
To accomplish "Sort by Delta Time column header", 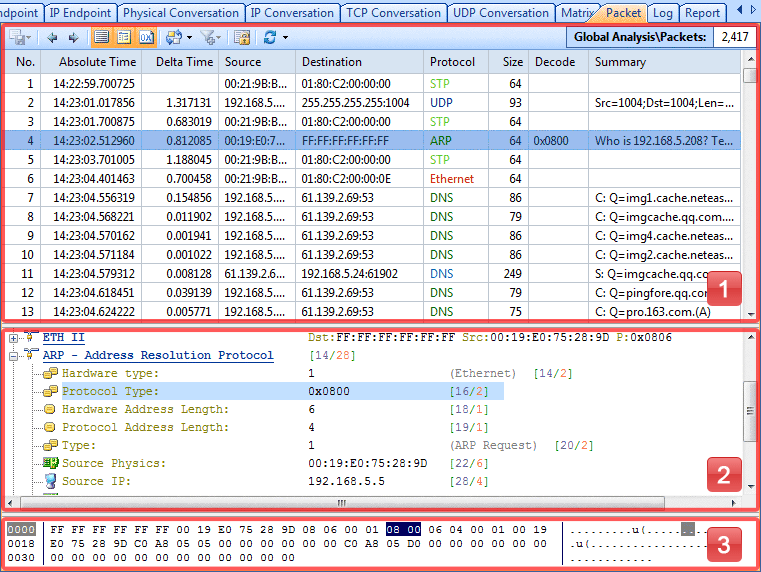I will (x=181, y=62).
